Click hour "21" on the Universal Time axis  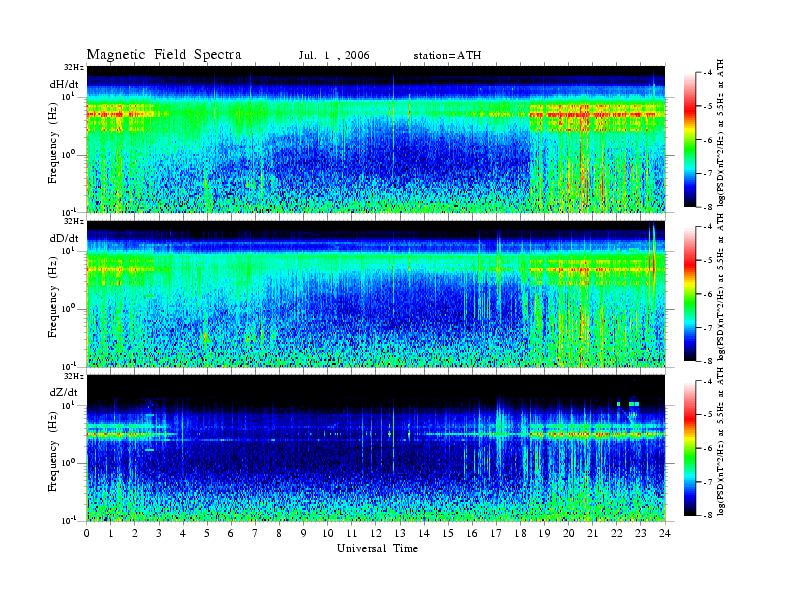(593, 533)
